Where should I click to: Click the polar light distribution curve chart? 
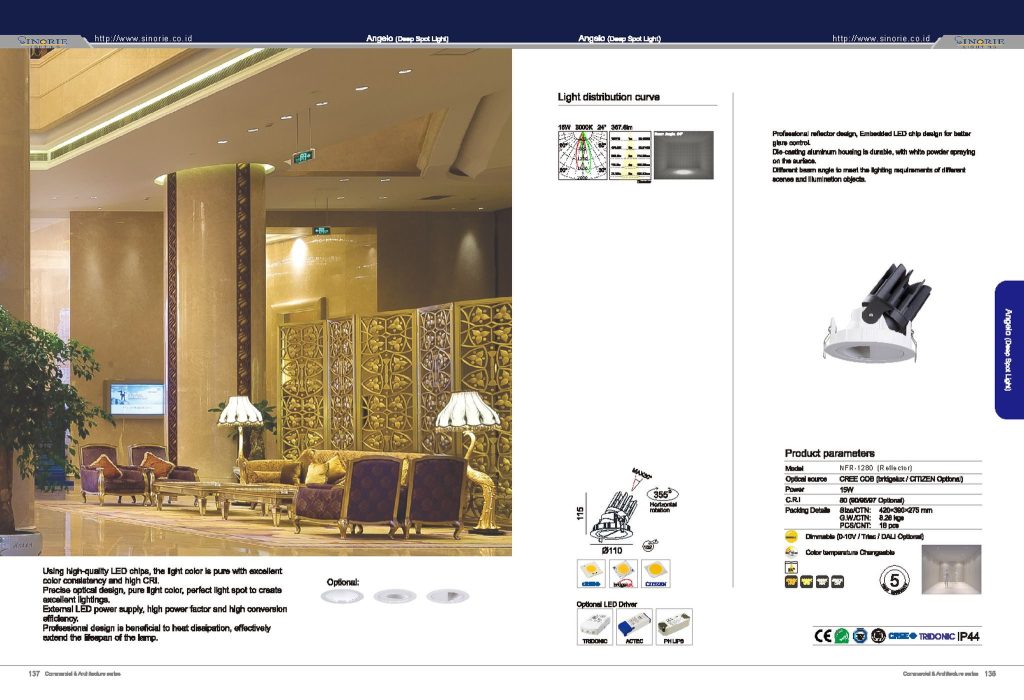(581, 156)
